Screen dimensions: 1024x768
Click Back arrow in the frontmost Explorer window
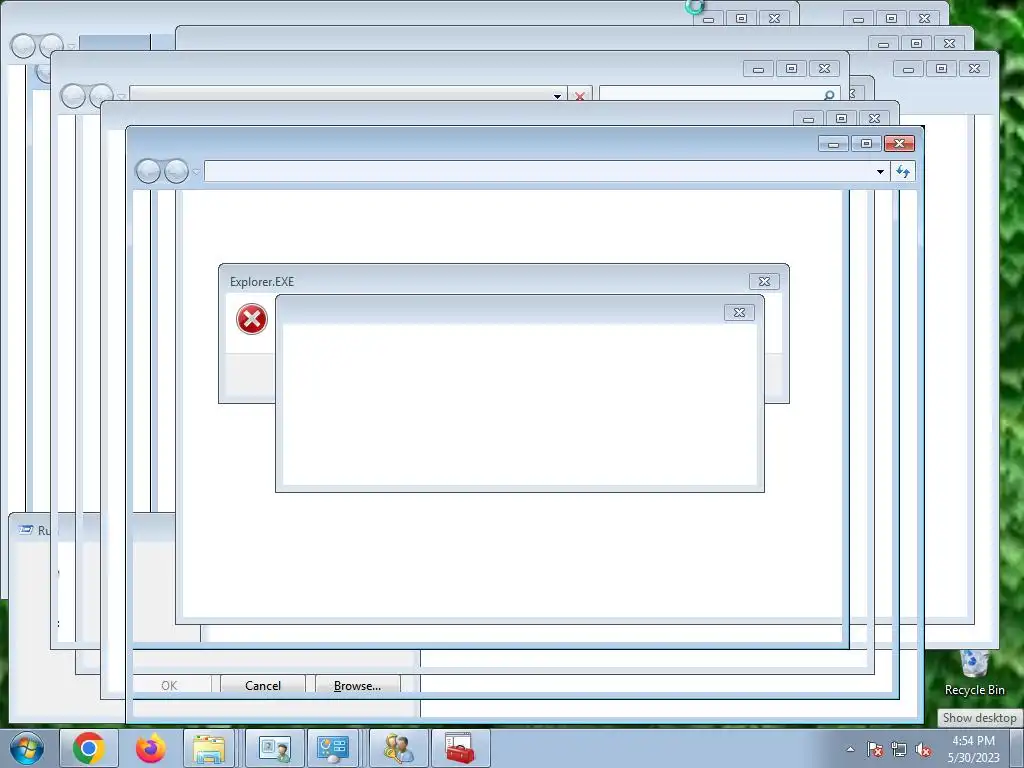point(149,172)
